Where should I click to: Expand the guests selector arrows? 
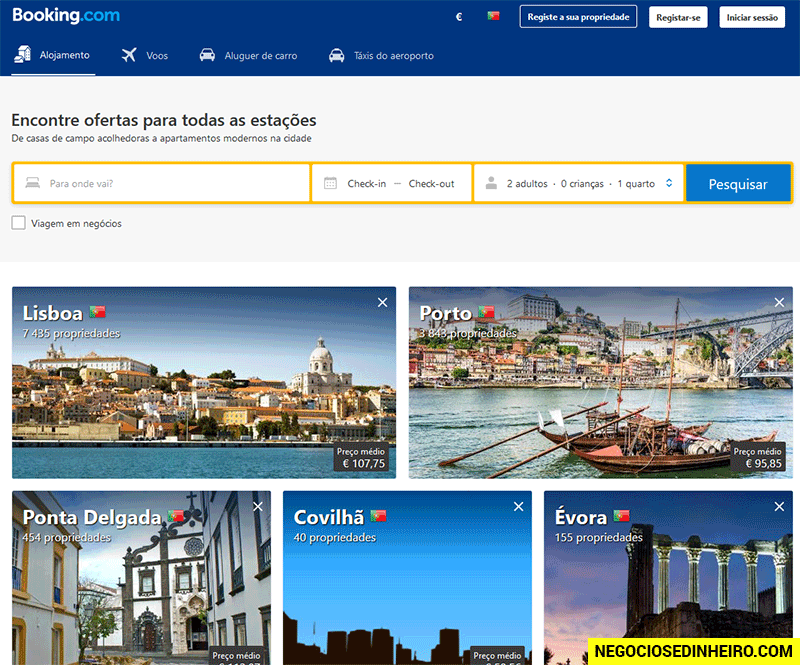[669, 183]
